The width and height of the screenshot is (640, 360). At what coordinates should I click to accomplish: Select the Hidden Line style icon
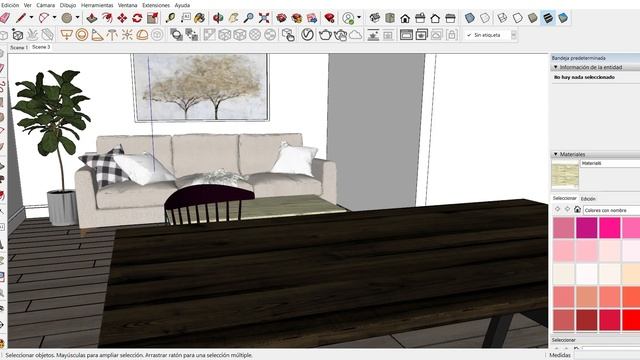coord(518,18)
